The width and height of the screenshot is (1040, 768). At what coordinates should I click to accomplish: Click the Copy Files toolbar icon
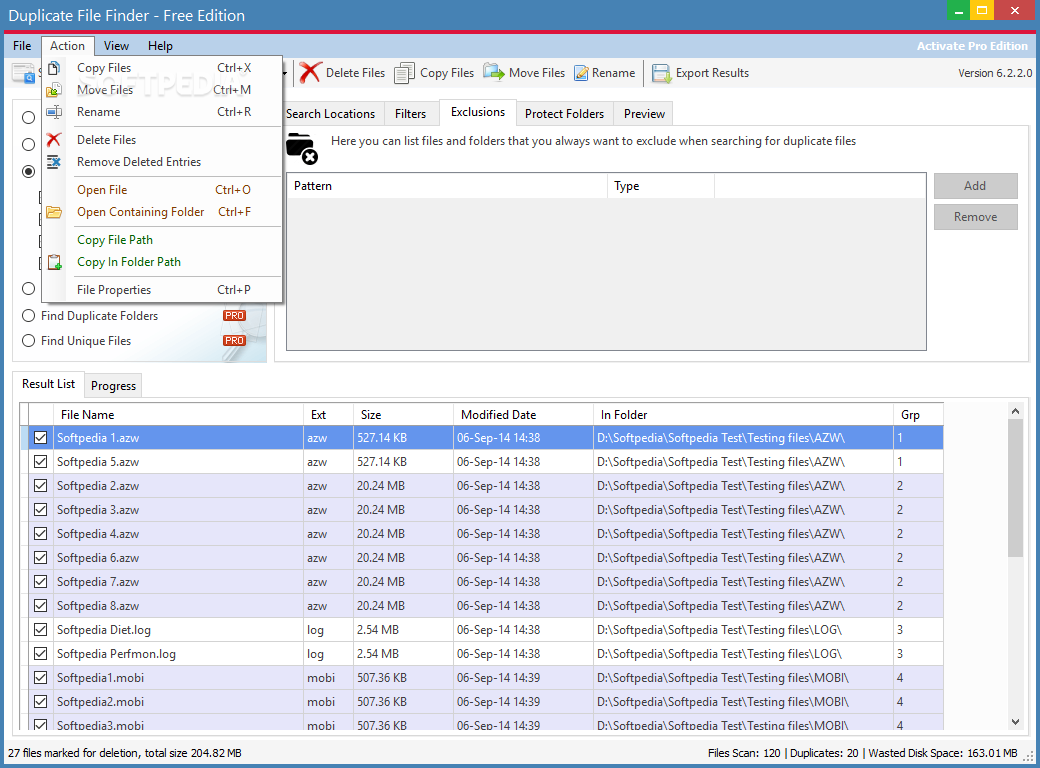click(404, 73)
